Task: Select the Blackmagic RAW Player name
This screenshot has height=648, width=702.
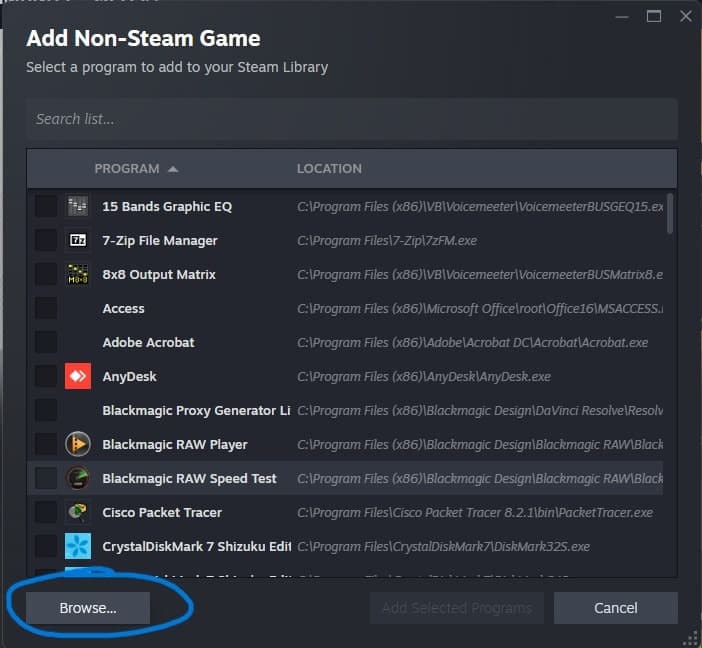Action: [175, 445]
